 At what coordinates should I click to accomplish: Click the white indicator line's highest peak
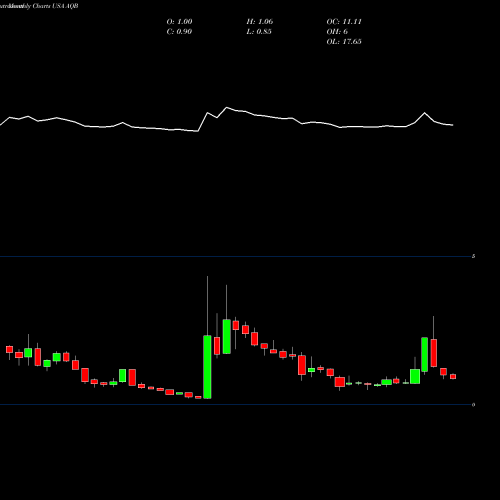tap(227, 107)
